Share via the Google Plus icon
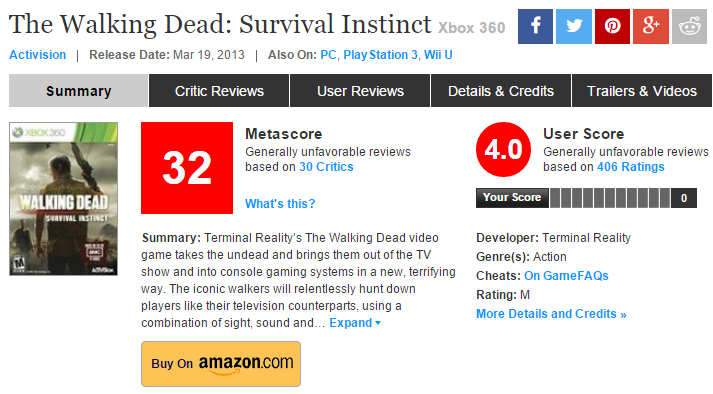This screenshot has height=394, width=713. pyautogui.click(x=651, y=26)
